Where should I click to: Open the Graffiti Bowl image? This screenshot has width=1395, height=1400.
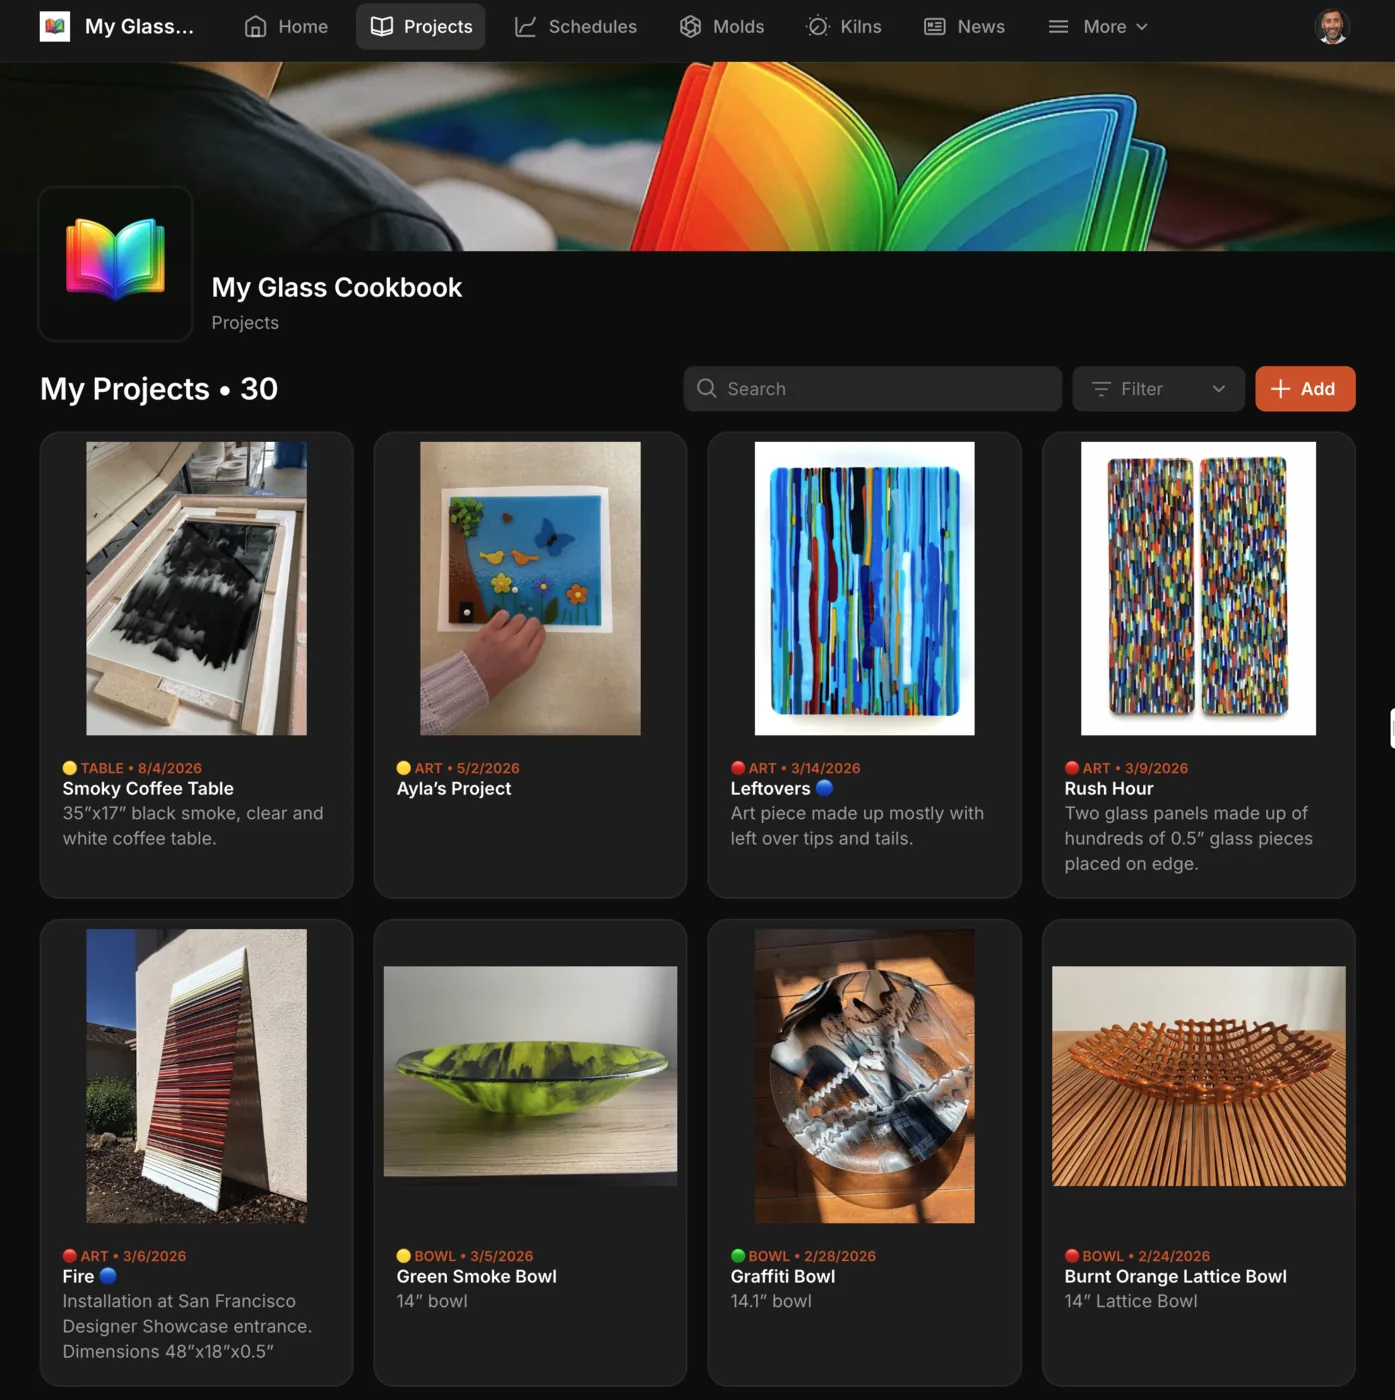(864, 1076)
